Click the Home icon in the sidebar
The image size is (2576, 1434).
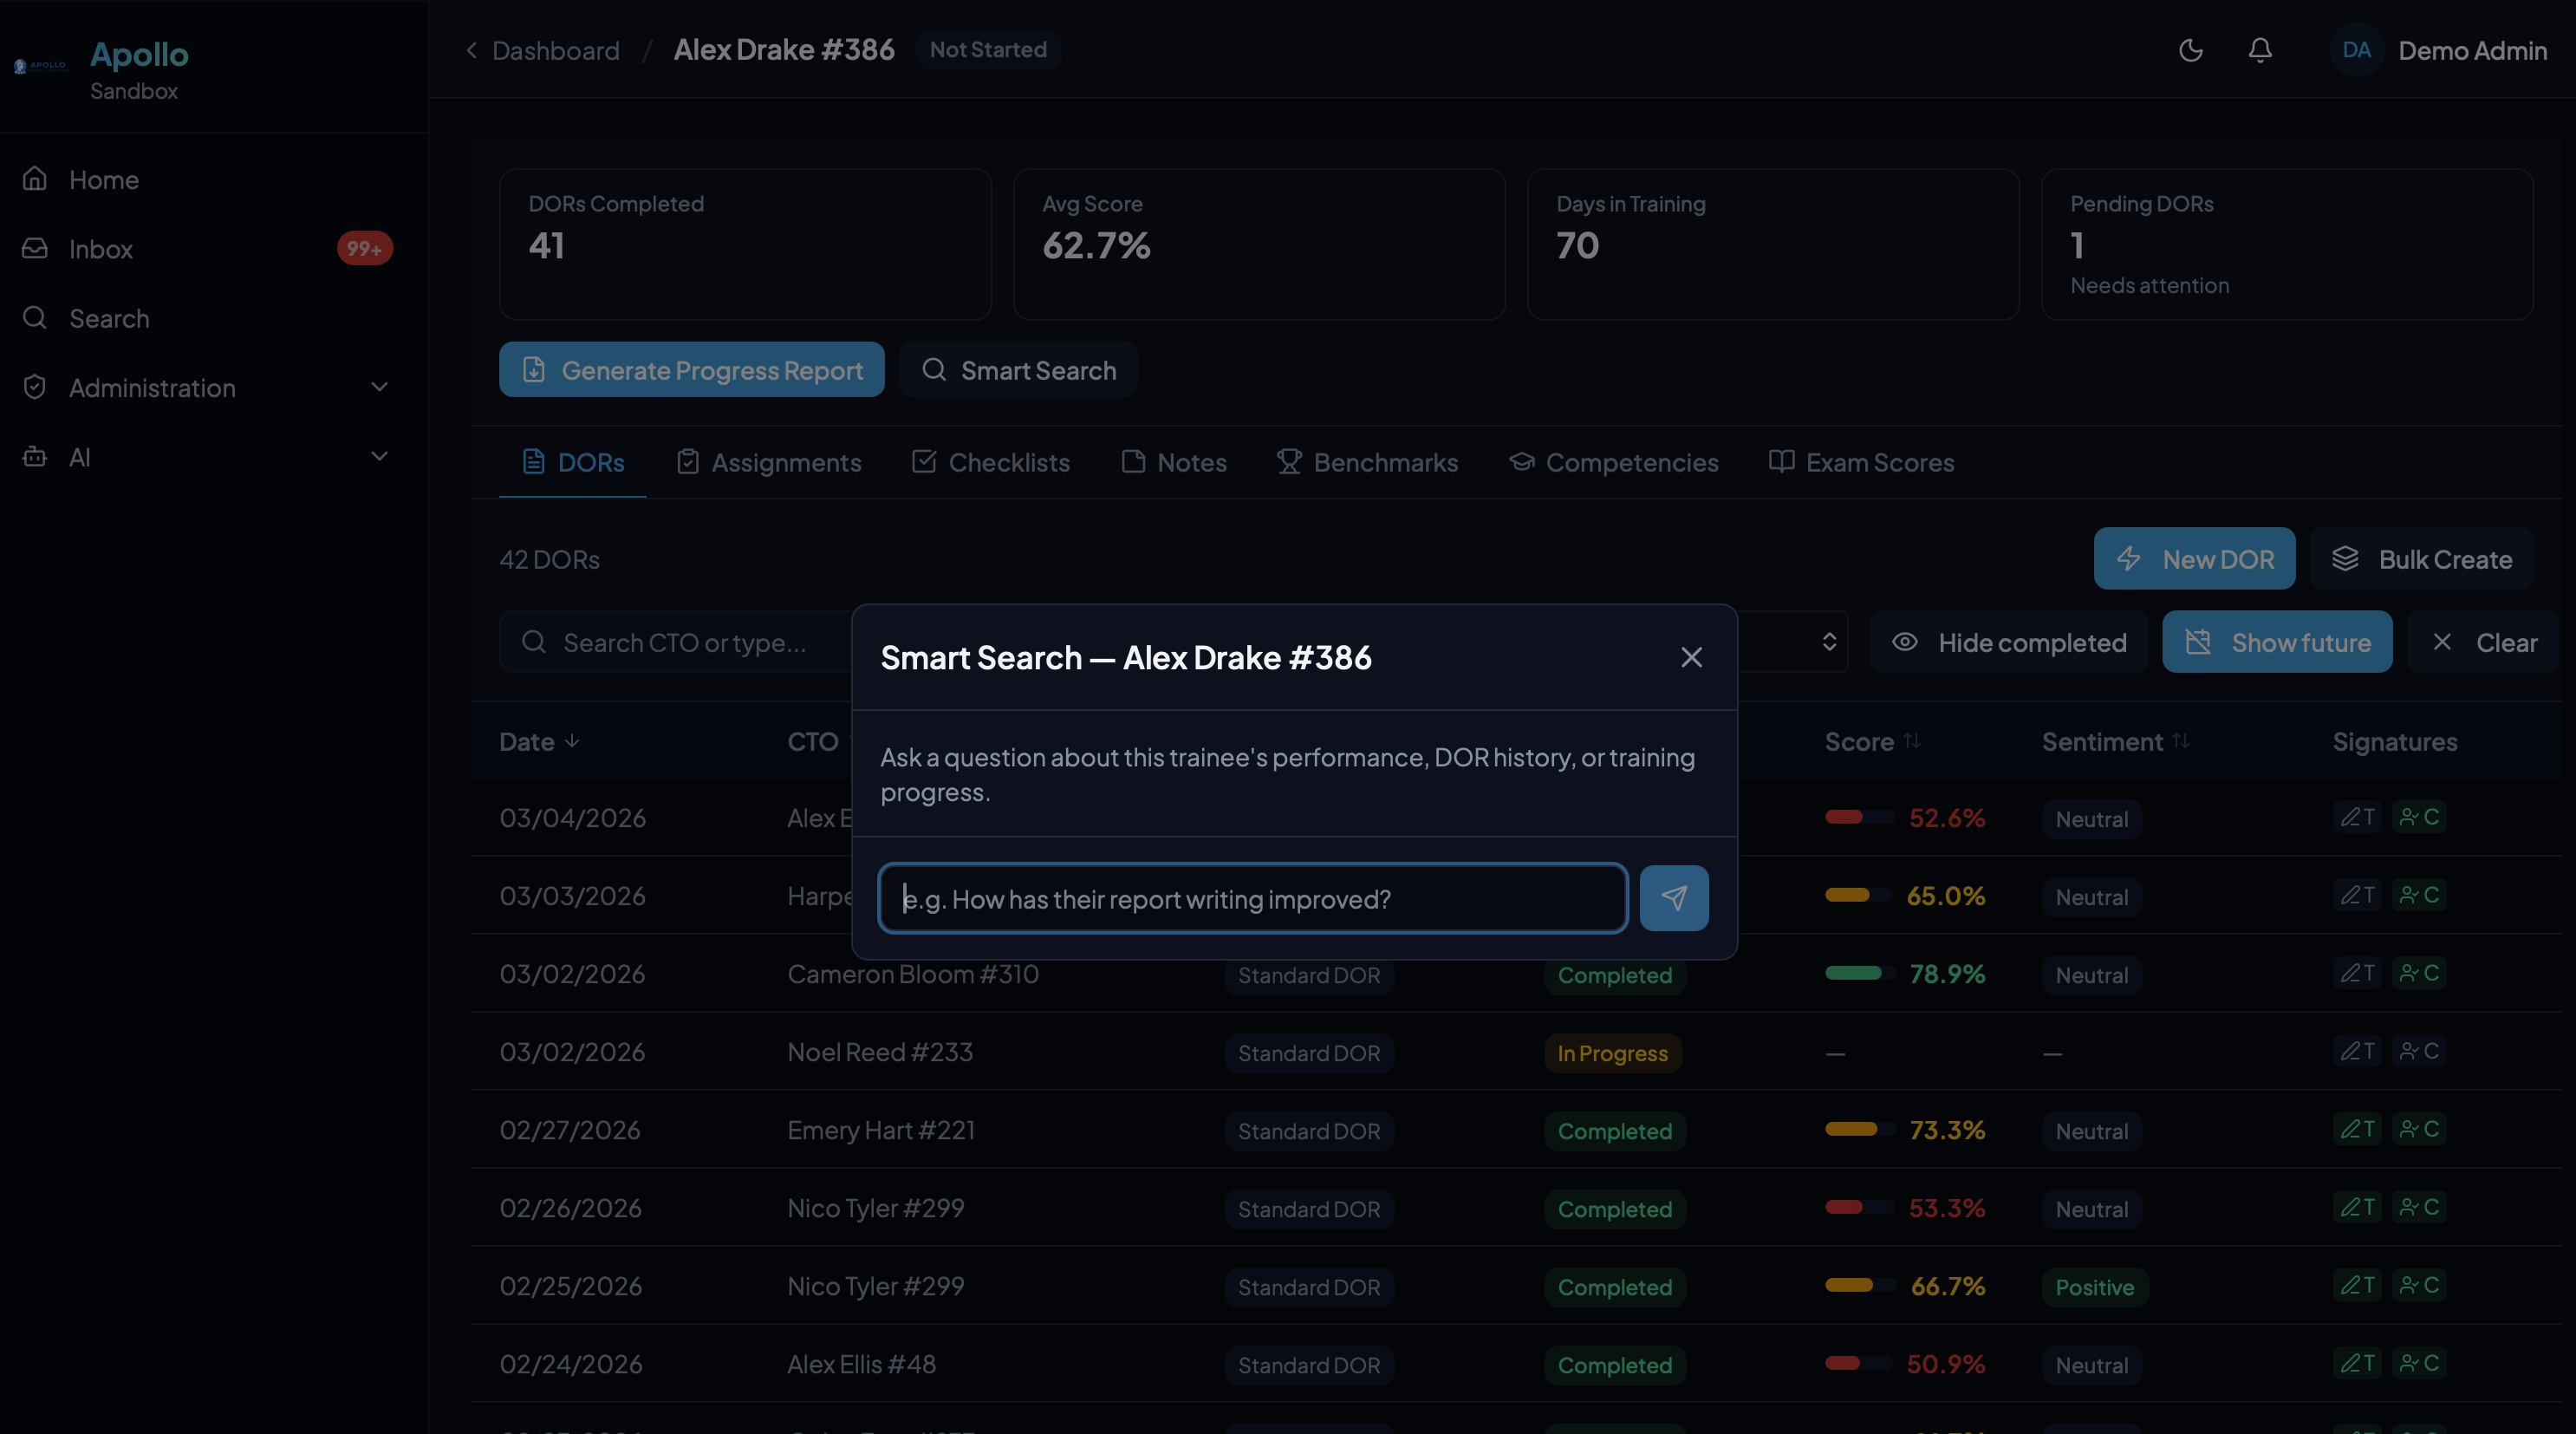[34, 178]
